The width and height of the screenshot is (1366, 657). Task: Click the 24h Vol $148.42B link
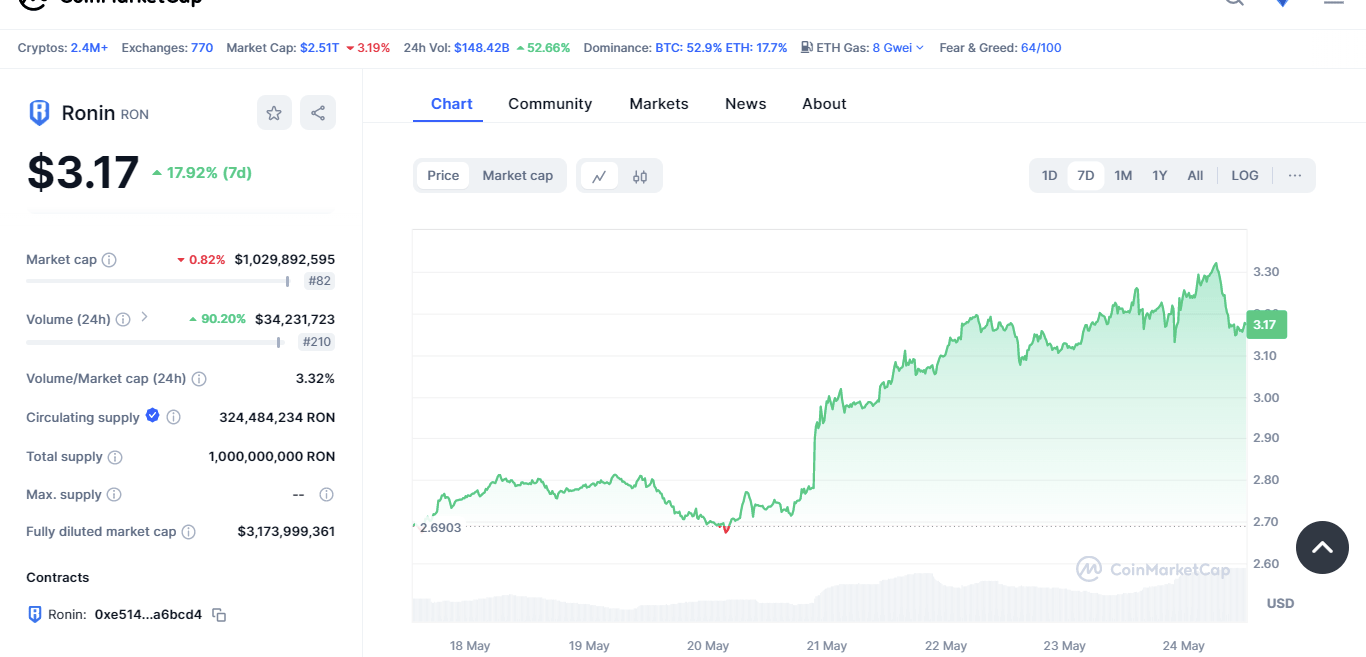point(482,47)
